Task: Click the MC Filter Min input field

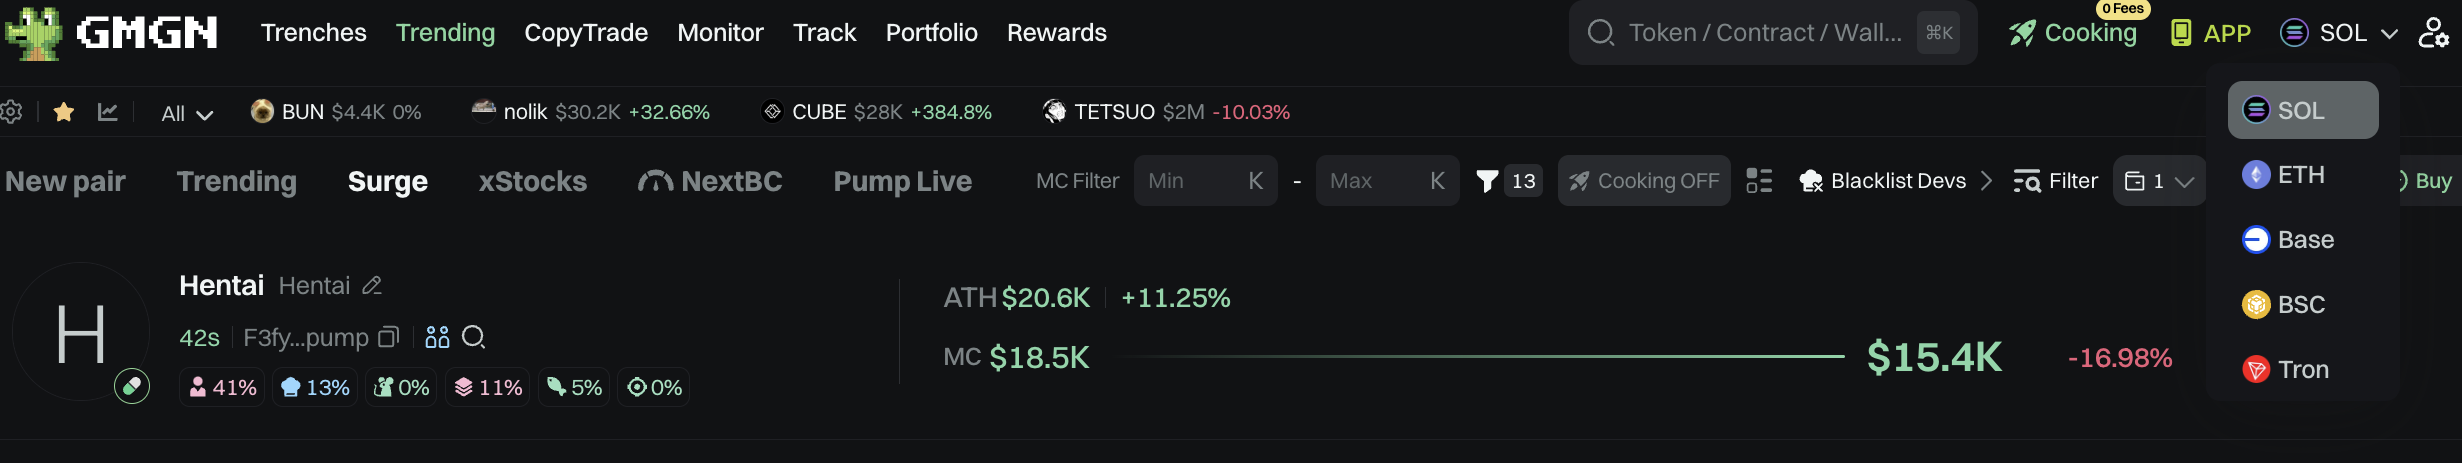Action: [1194, 181]
